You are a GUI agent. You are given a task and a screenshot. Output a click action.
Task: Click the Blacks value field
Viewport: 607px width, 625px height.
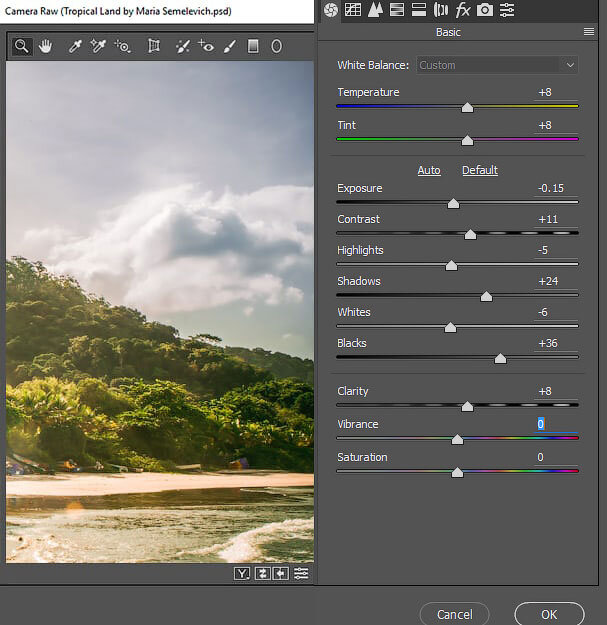click(x=556, y=344)
